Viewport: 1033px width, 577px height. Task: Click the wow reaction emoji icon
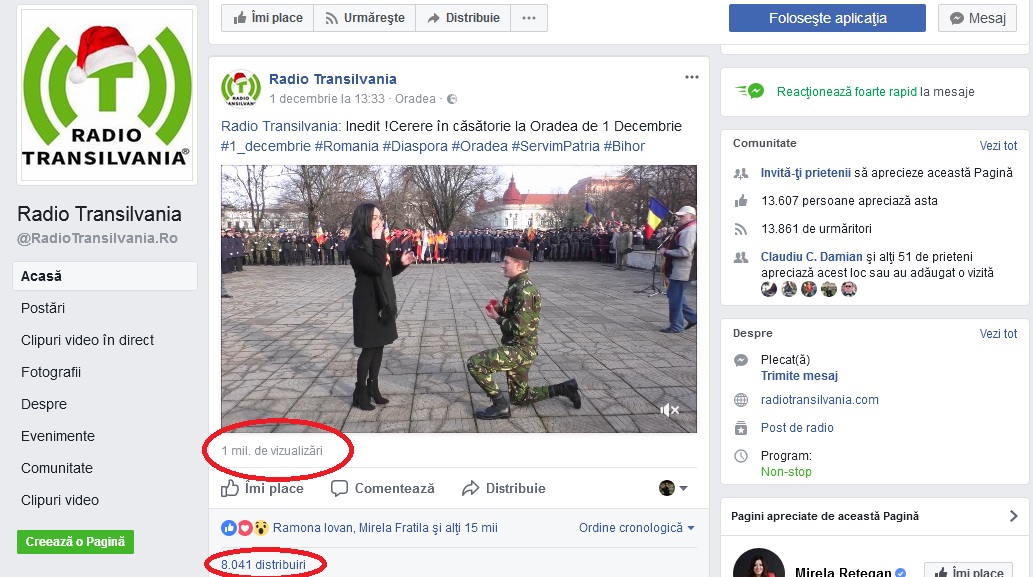(x=262, y=528)
